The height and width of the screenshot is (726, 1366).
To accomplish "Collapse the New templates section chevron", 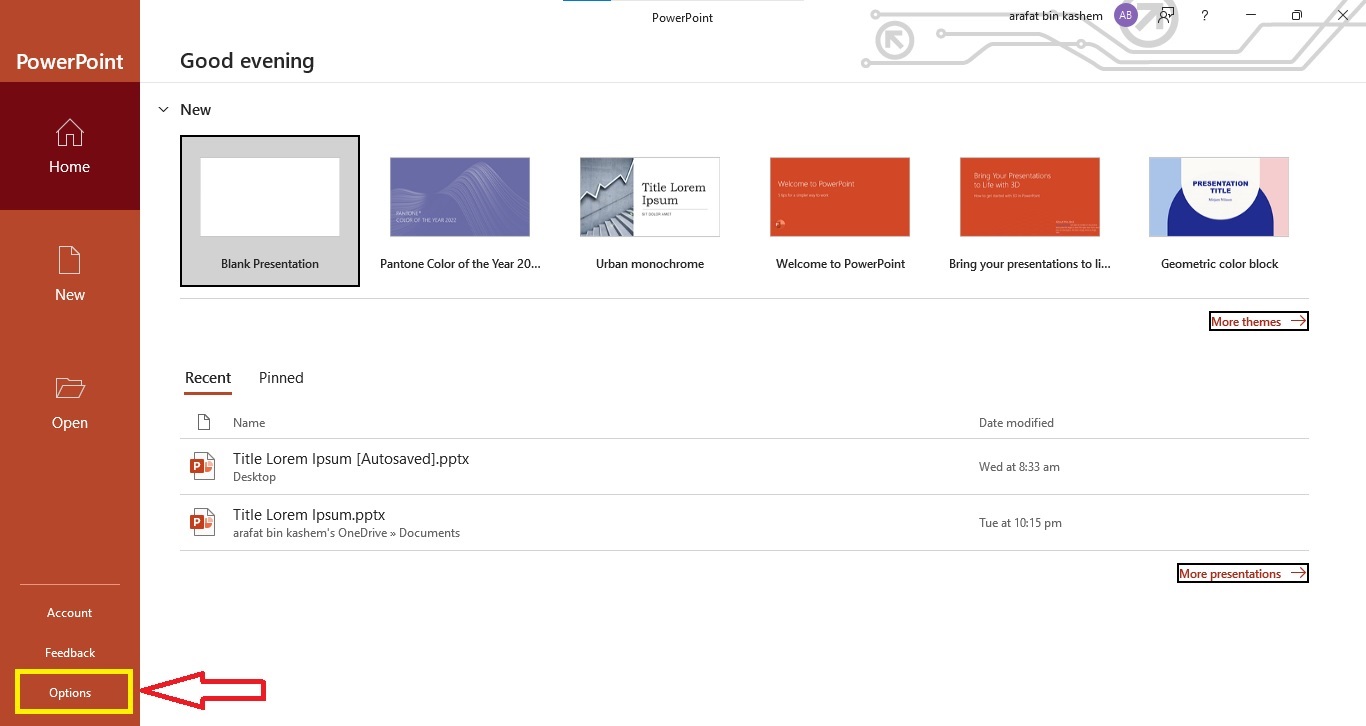I will [163, 109].
